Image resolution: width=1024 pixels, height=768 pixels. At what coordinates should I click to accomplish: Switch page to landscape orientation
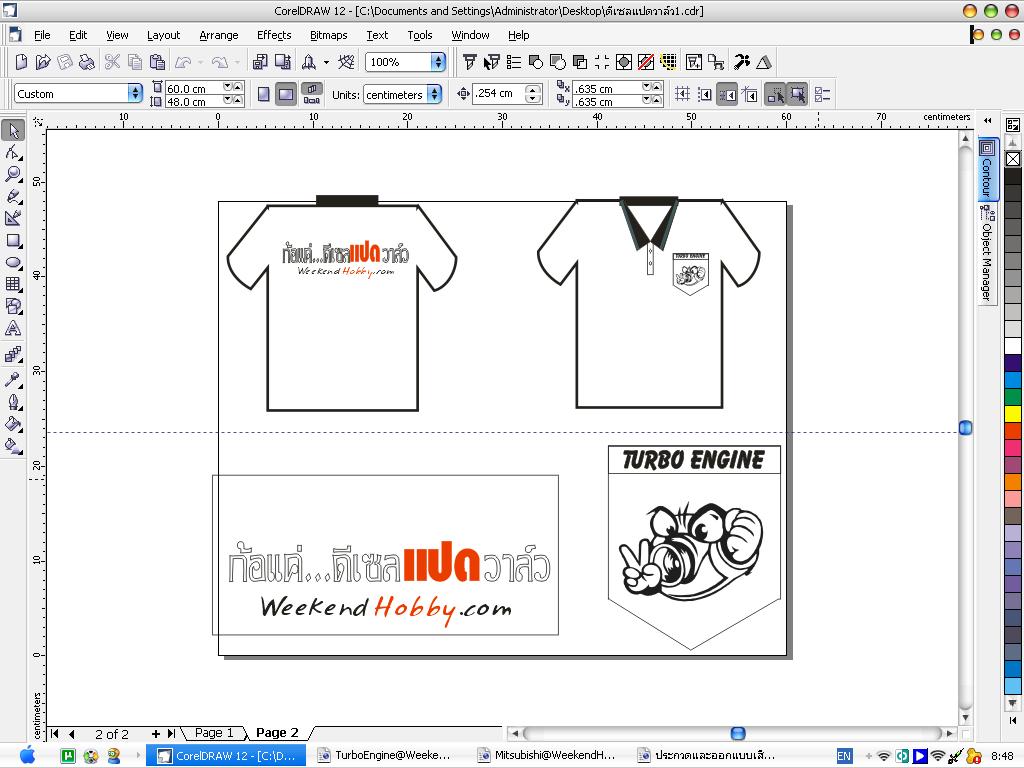click(x=286, y=94)
